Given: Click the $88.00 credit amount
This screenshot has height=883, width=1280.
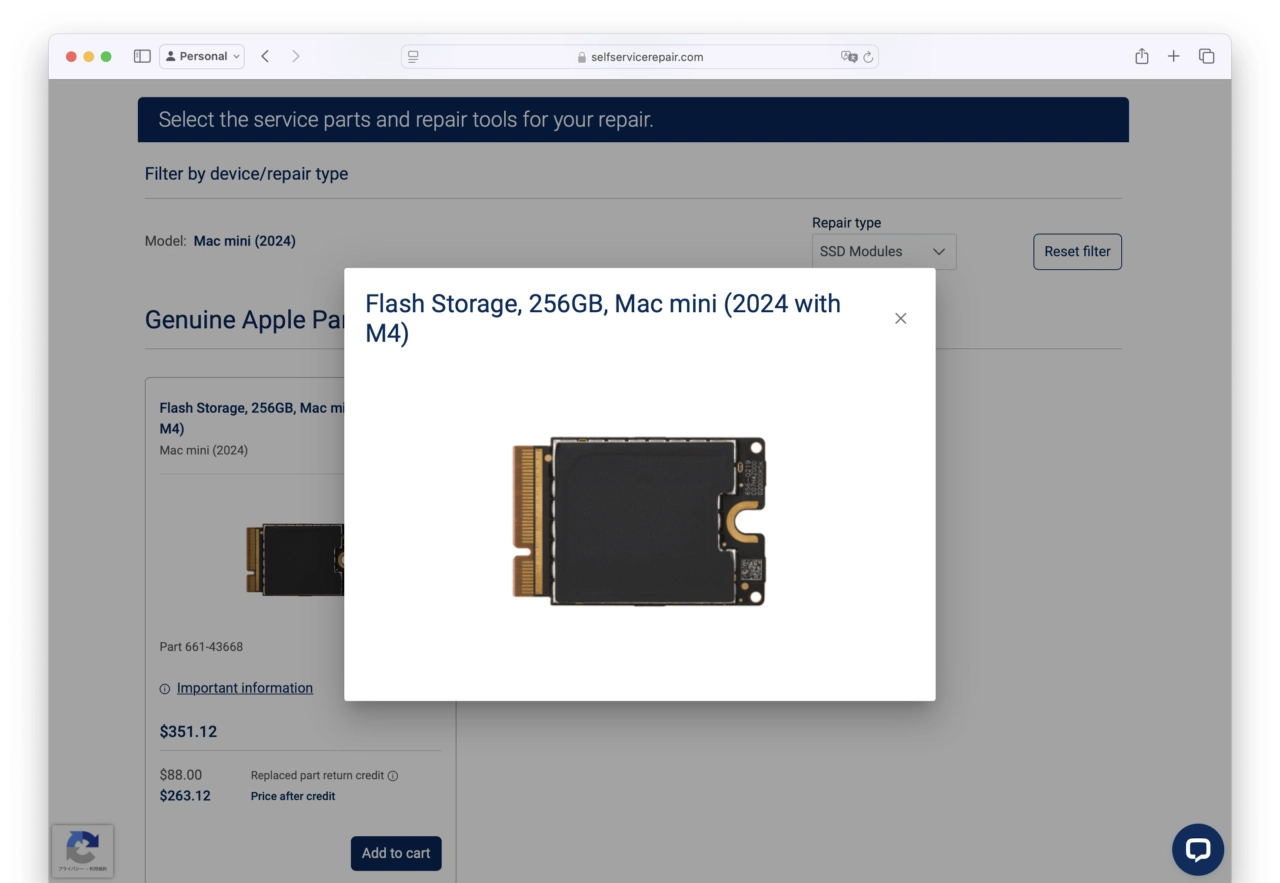Looking at the screenshot, I should click(x=181, y=775).
